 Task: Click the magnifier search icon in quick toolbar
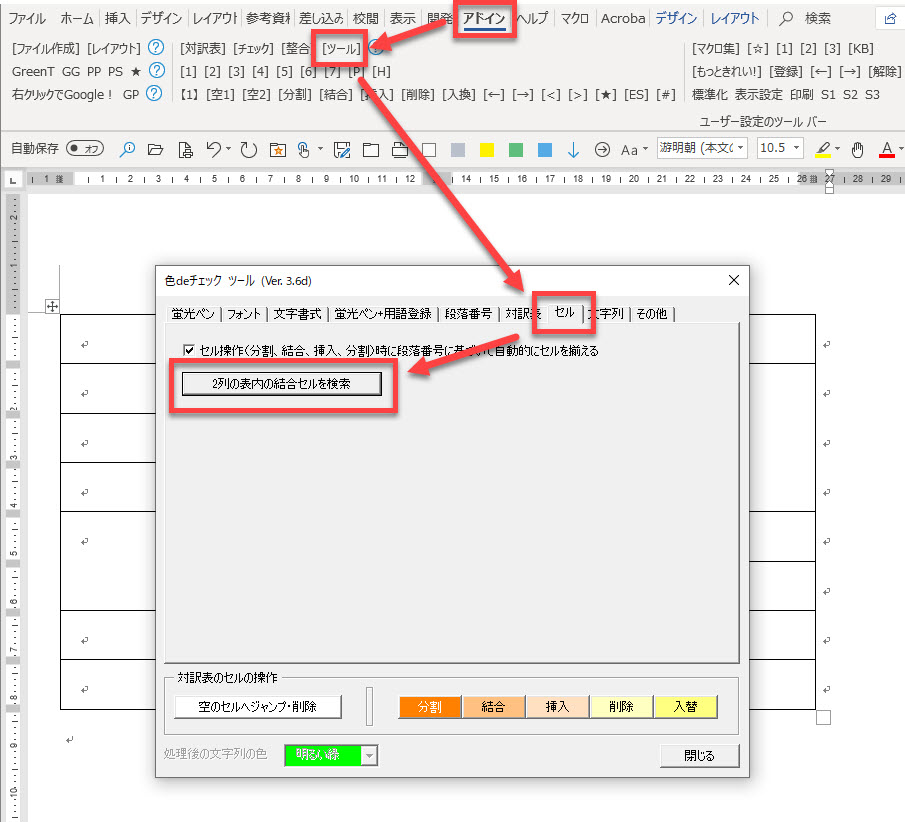point(127,150)
